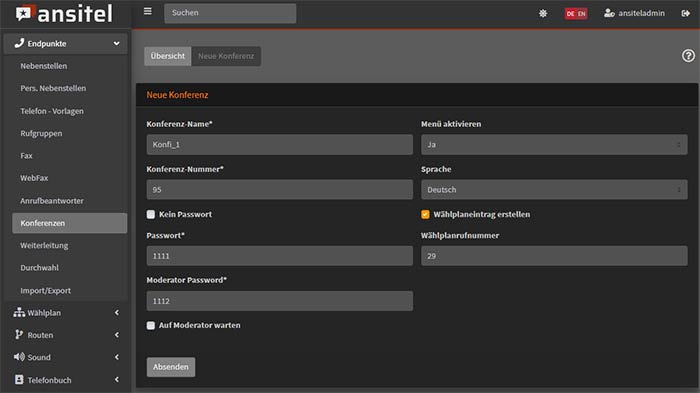Click the Telefonbuch address book icon
Image resolution: width=700 pixels, height=393 pixels.
tap(19, 380)
